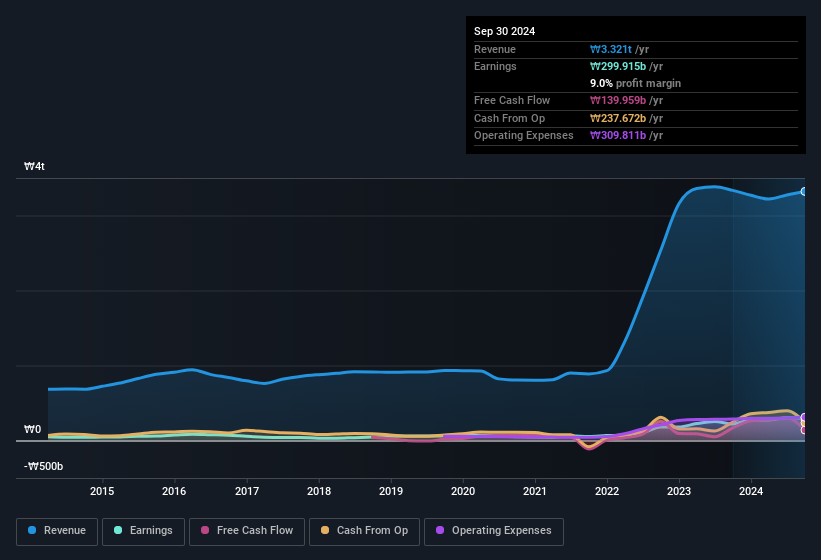Click the 2019 x-axis label
821x560 pixels.
point(391,491)
